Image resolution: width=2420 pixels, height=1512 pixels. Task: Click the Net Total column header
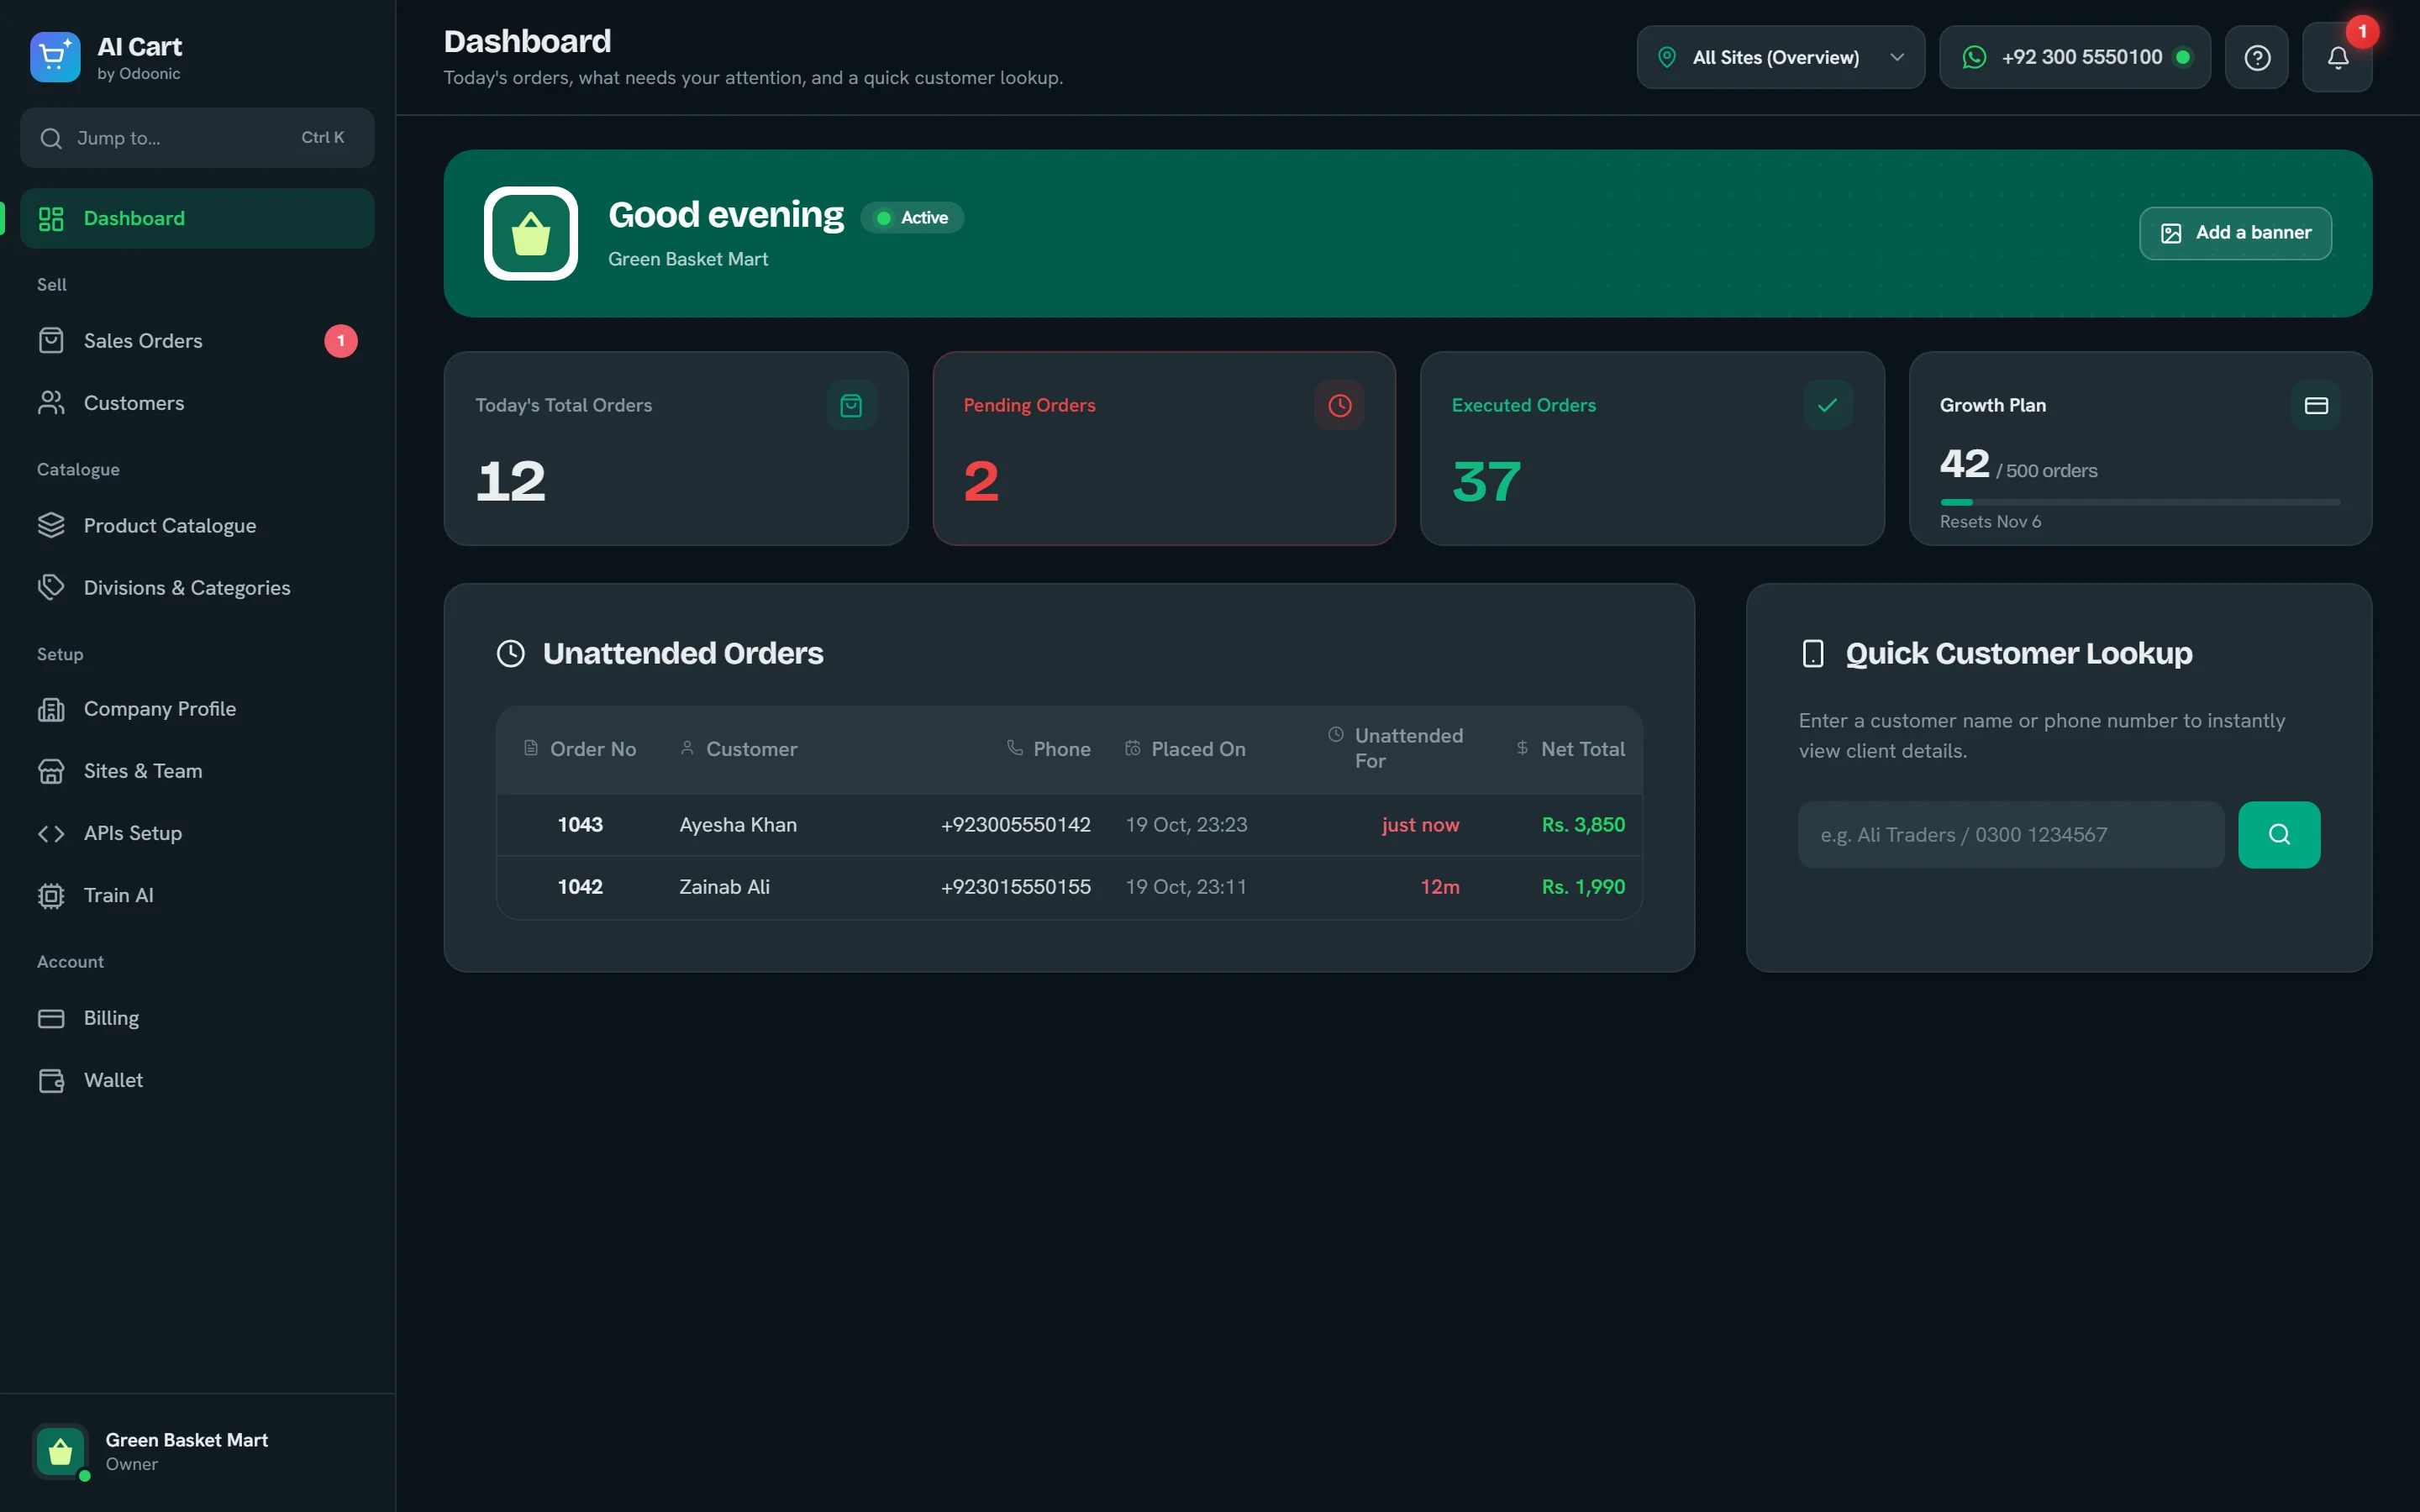coord(1570,749)
